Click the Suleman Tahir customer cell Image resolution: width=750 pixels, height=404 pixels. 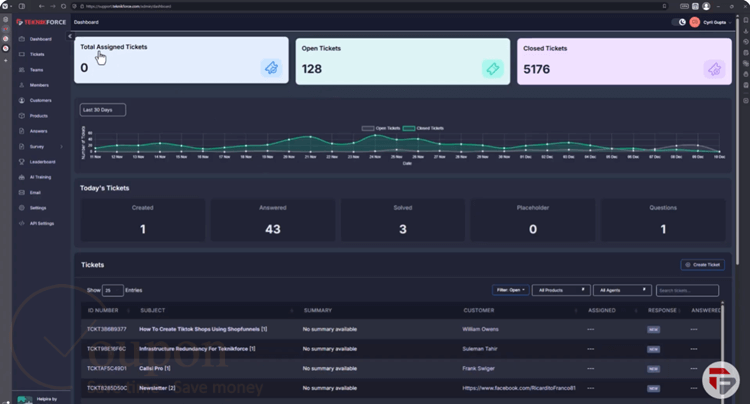(x=480, y=349)
